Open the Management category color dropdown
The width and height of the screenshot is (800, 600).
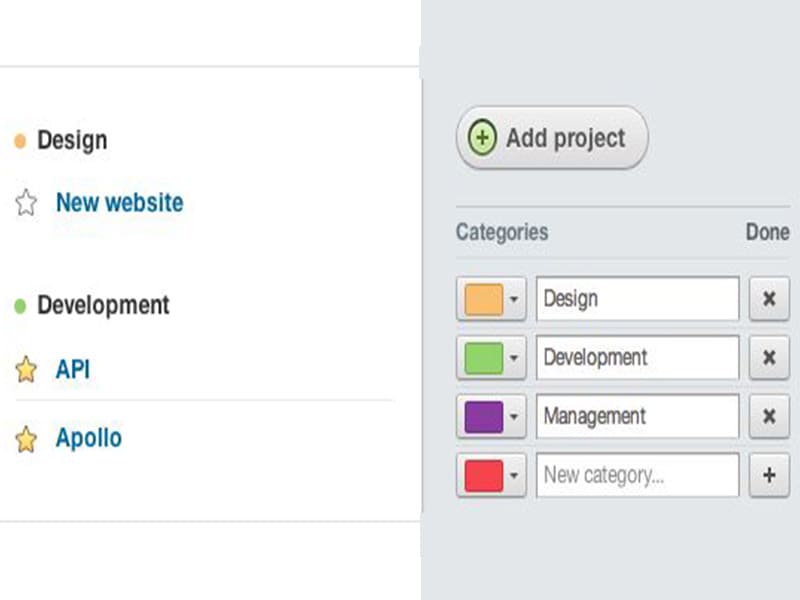point(515,416)
